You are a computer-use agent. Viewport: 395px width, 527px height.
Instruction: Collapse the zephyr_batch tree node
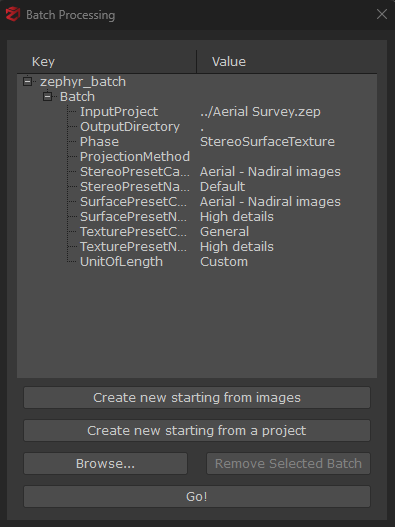click(28, 82)
